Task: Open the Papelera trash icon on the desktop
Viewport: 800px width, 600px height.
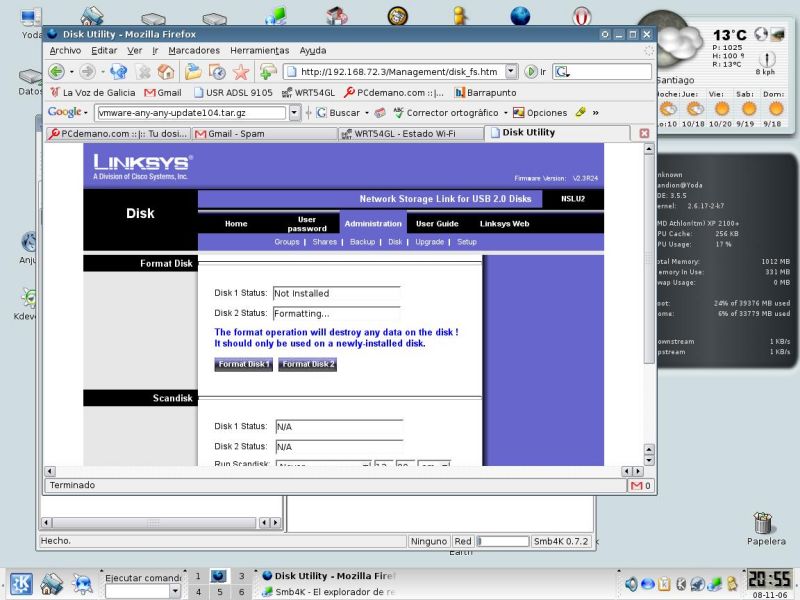Action: pos(763,523)
